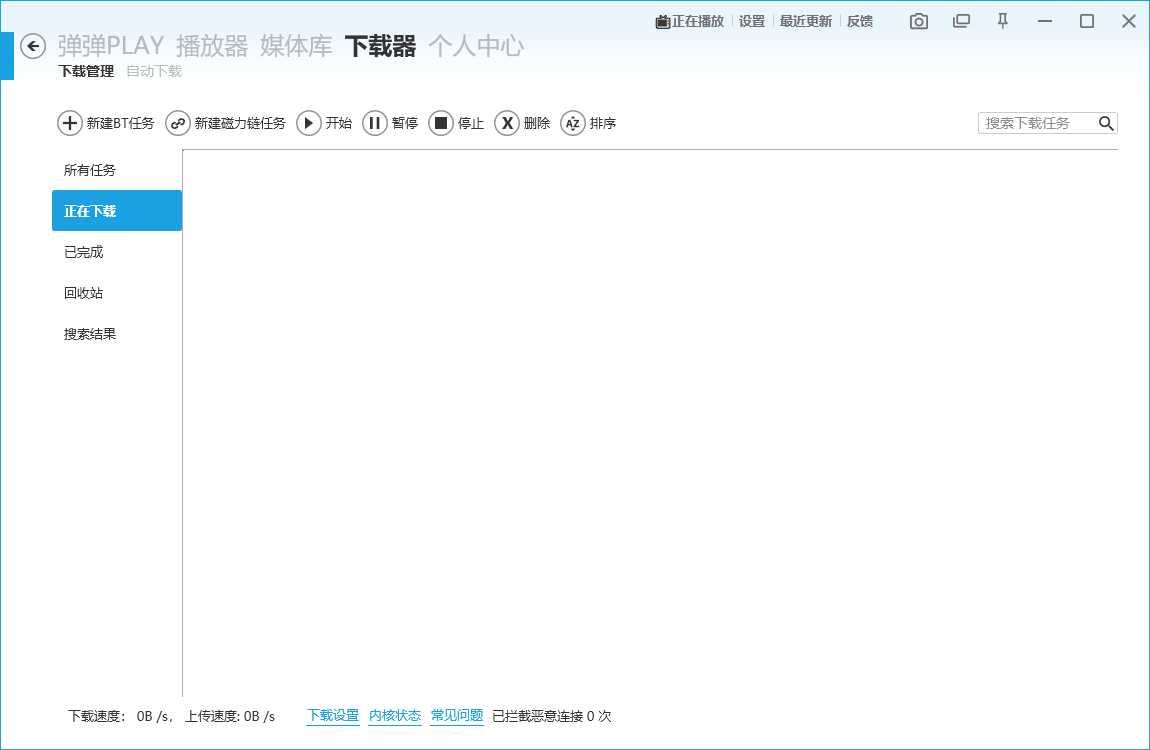Click the 停止 label in toolbar
The height and width of the screenshot is (750, 1150).
coord(471,123)
